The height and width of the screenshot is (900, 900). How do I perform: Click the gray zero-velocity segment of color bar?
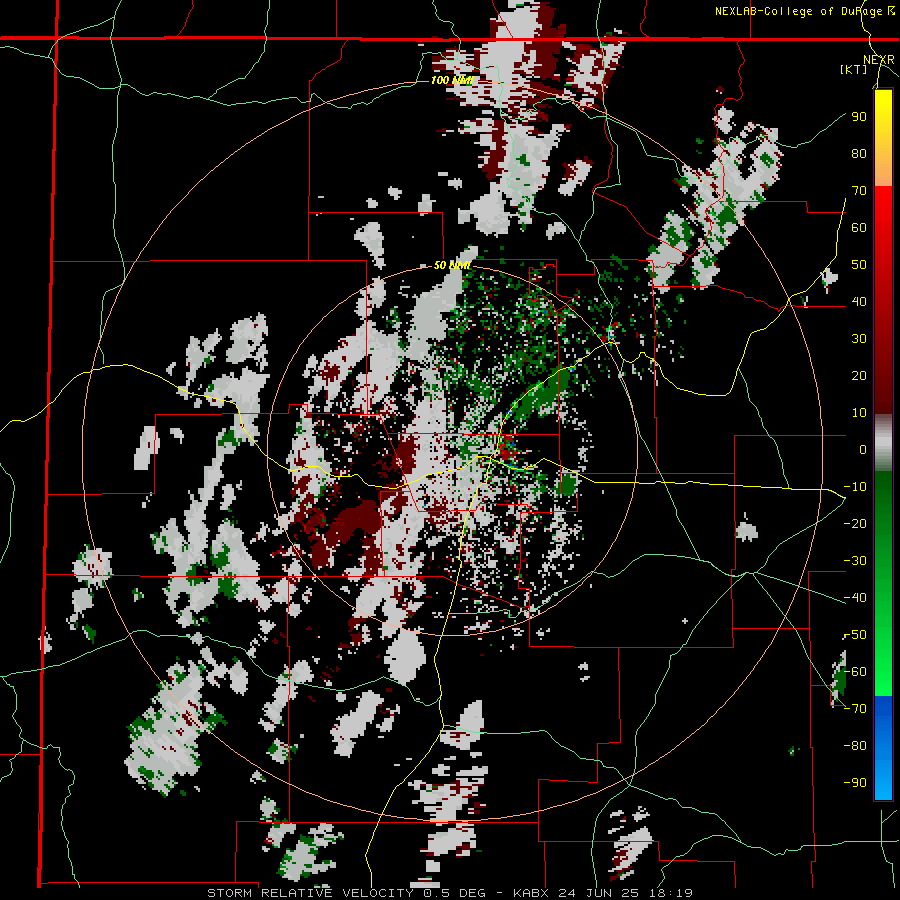click(x=883, y=443)
